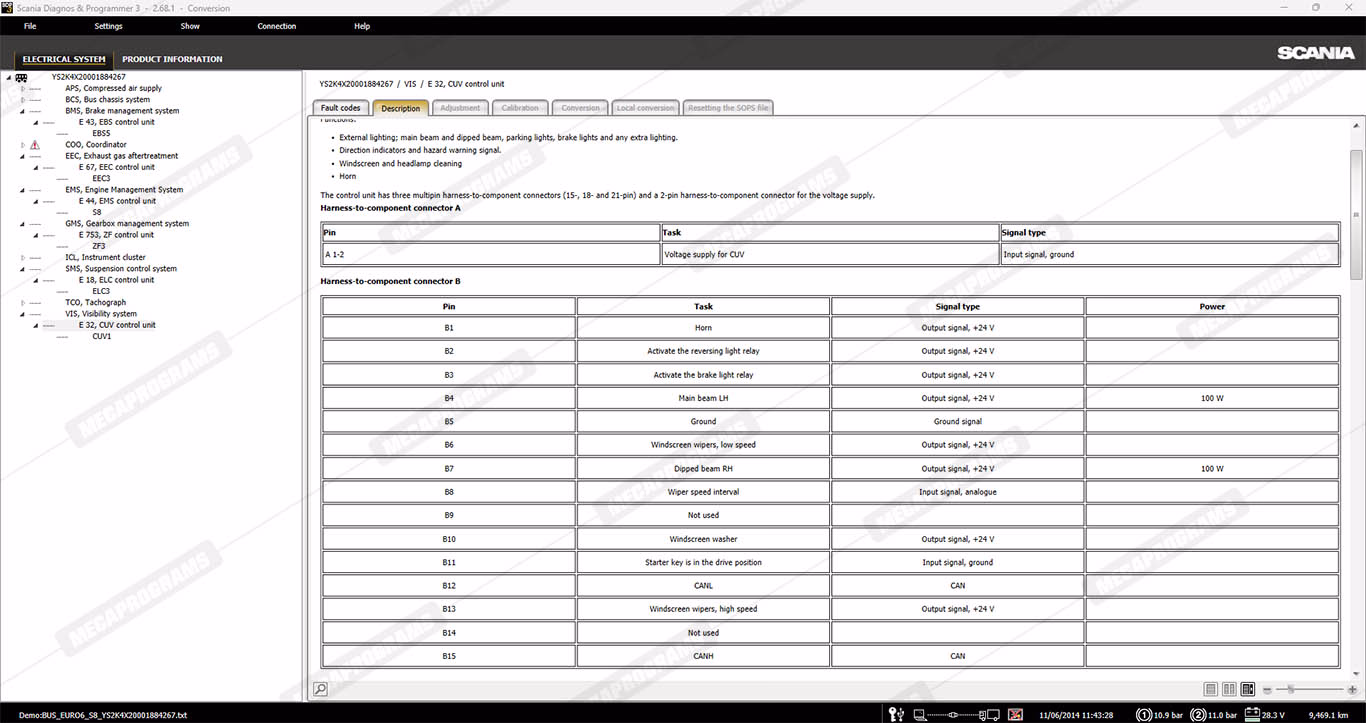Image resolution: width=1366 pixels, height=723 pixels.
Task: Open the Product Information section
Action: pyautogui.click(x=172, y=59)
